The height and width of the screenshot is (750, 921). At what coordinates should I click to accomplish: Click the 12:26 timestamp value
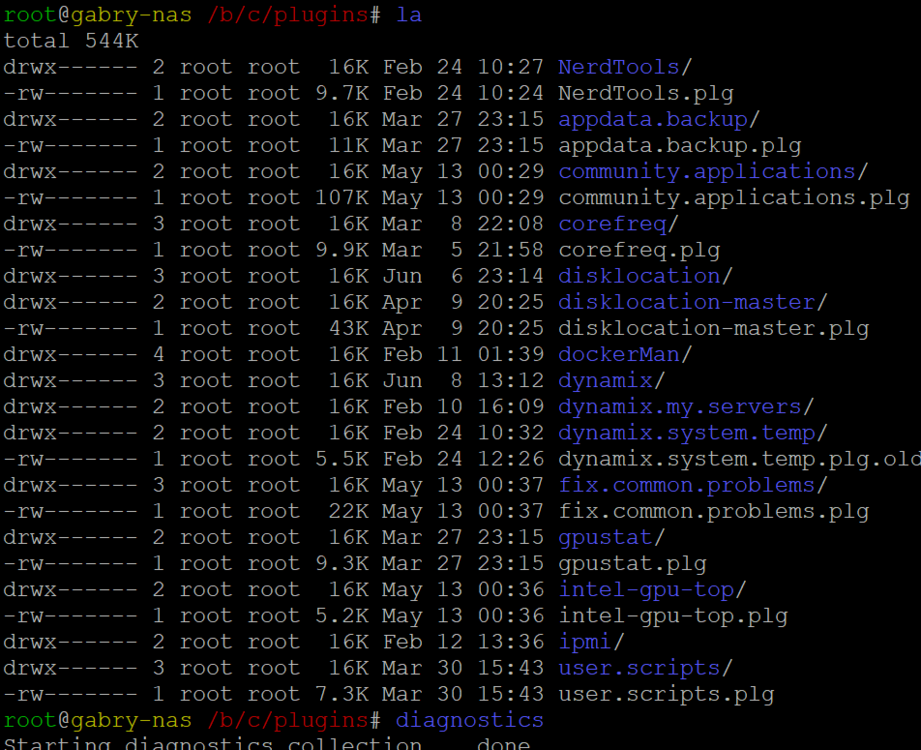(510, 459)
